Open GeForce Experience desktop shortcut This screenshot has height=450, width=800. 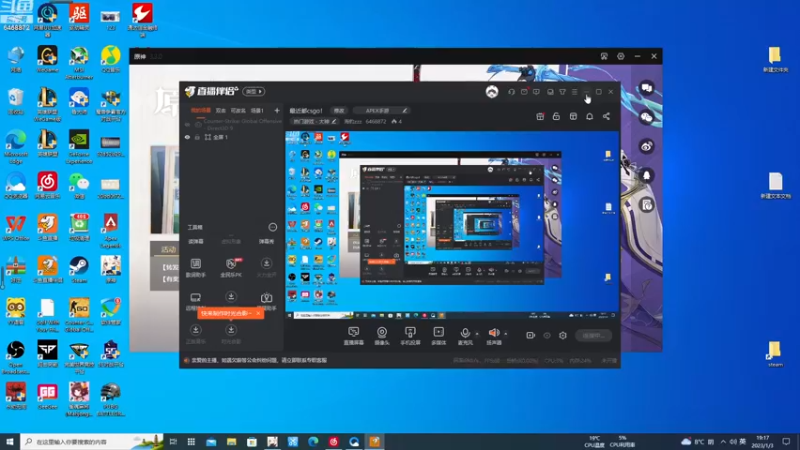coord(79,147)
